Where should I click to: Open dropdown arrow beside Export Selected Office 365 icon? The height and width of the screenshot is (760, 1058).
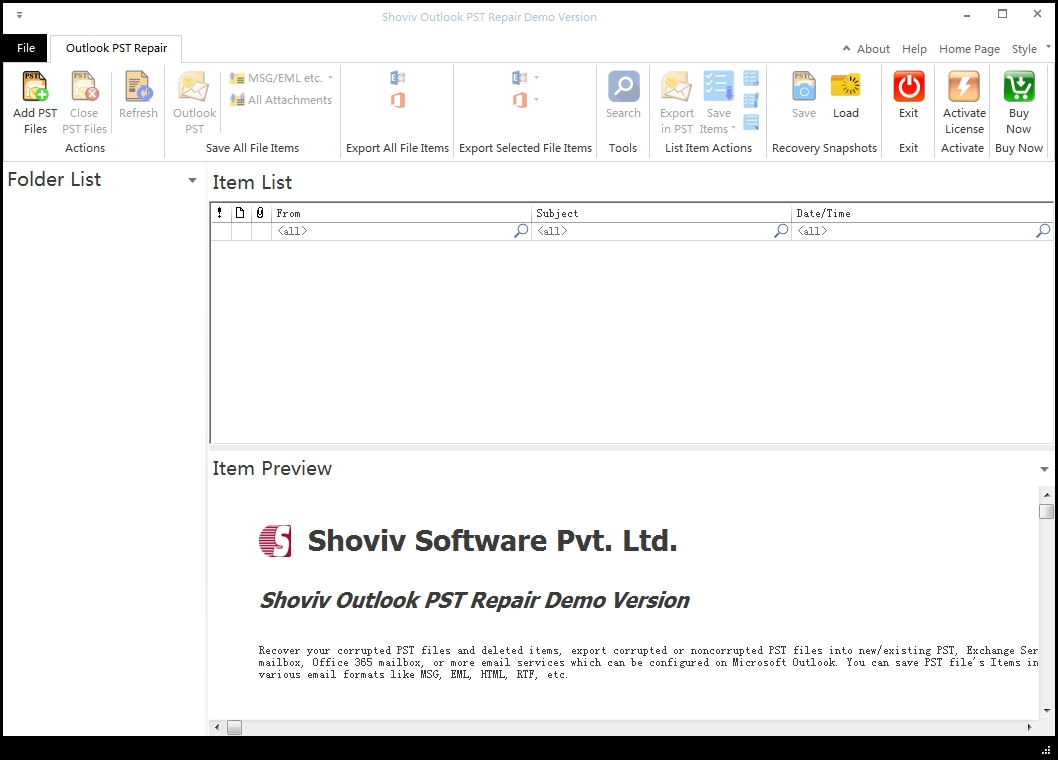pos(536,100)
